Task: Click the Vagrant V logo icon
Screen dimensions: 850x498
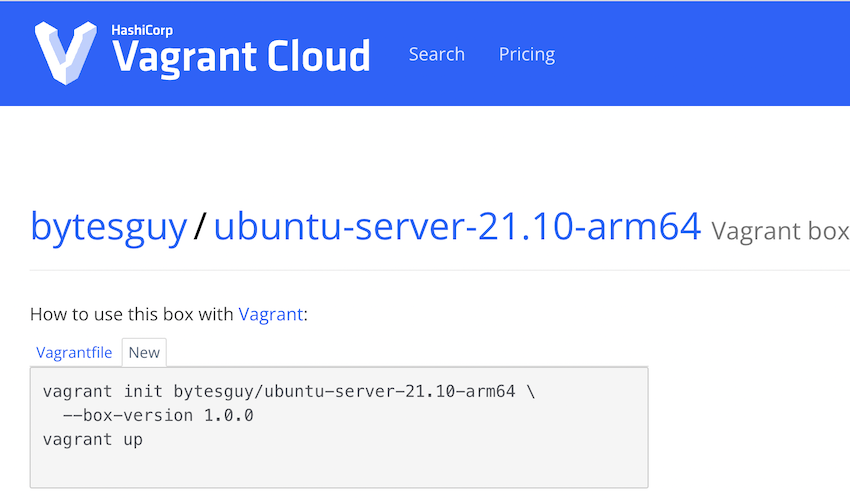Action: 66,53
